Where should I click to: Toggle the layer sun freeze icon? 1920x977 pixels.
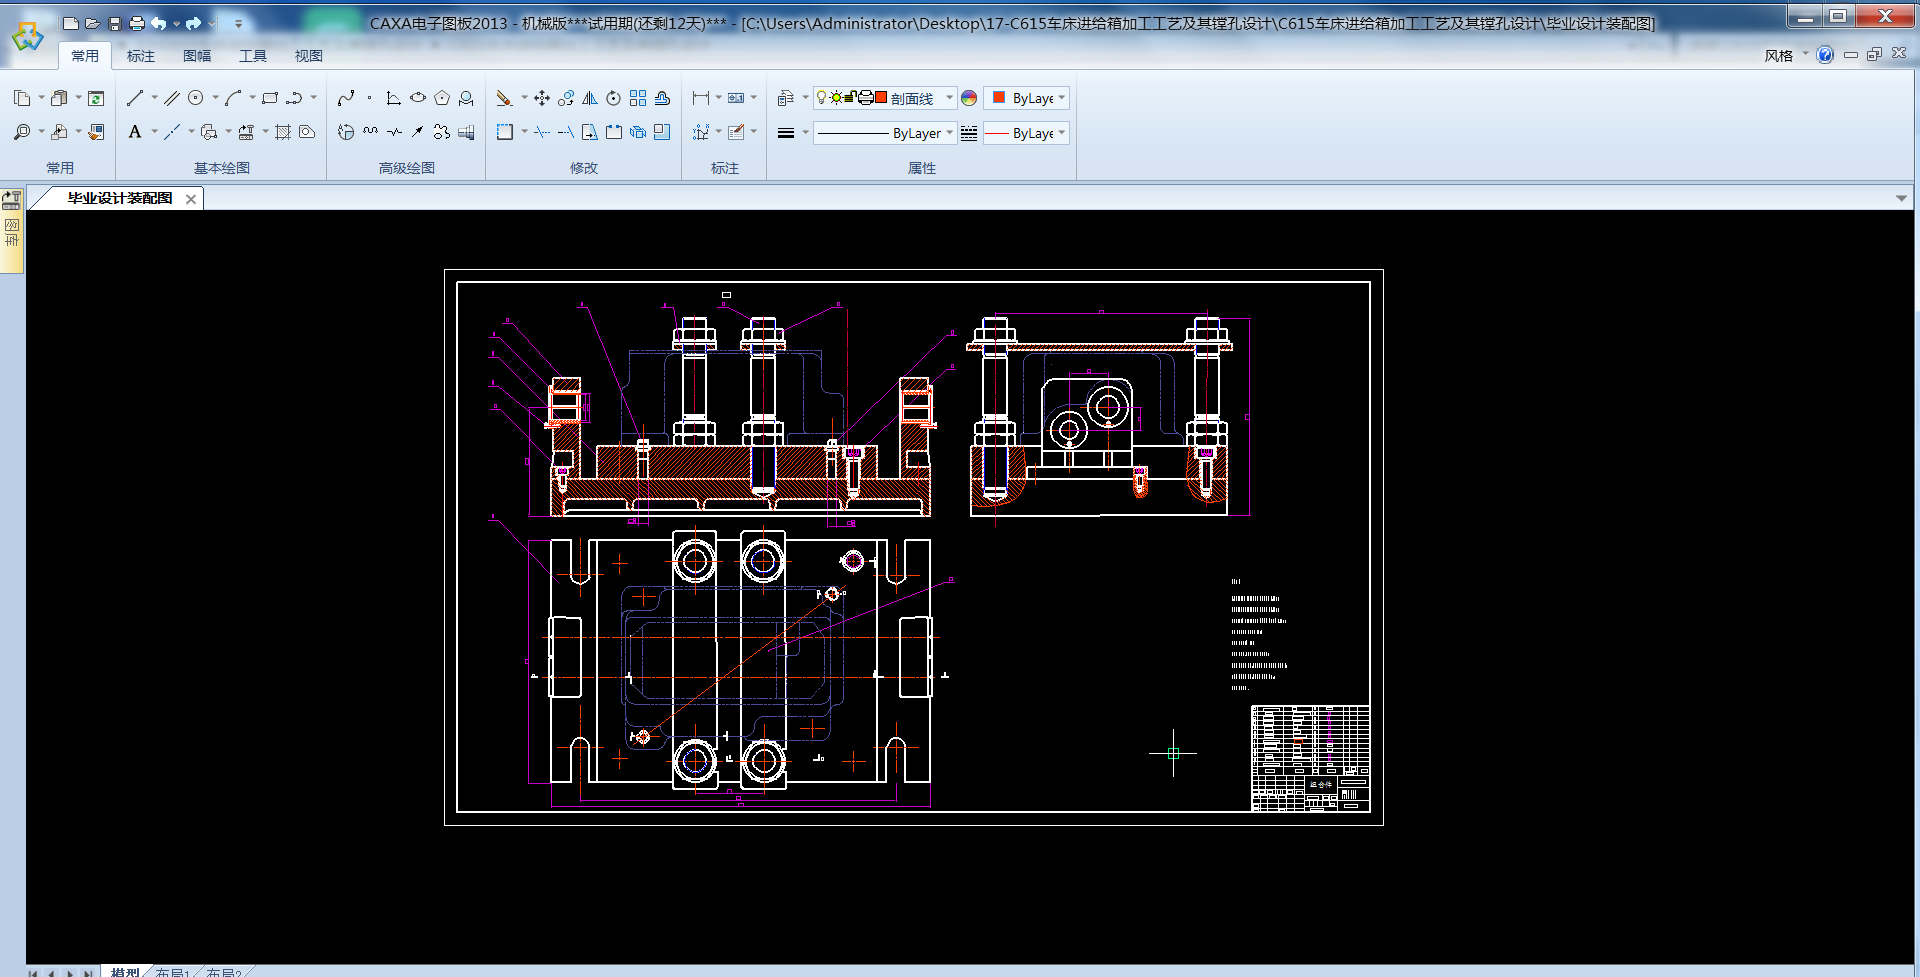click(836, 97)
